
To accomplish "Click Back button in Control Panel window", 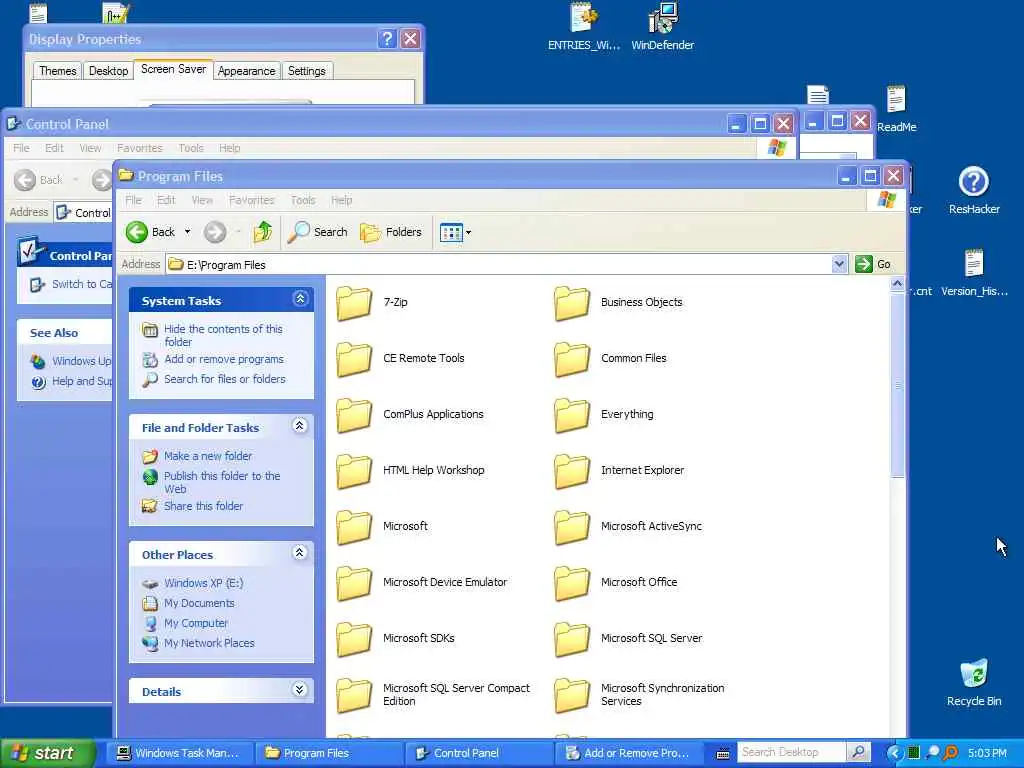I will tap(39, 180).
